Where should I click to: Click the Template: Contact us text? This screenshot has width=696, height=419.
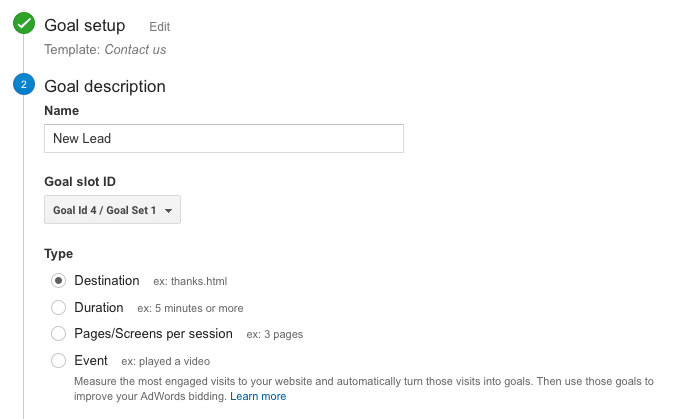click(105, 49)
